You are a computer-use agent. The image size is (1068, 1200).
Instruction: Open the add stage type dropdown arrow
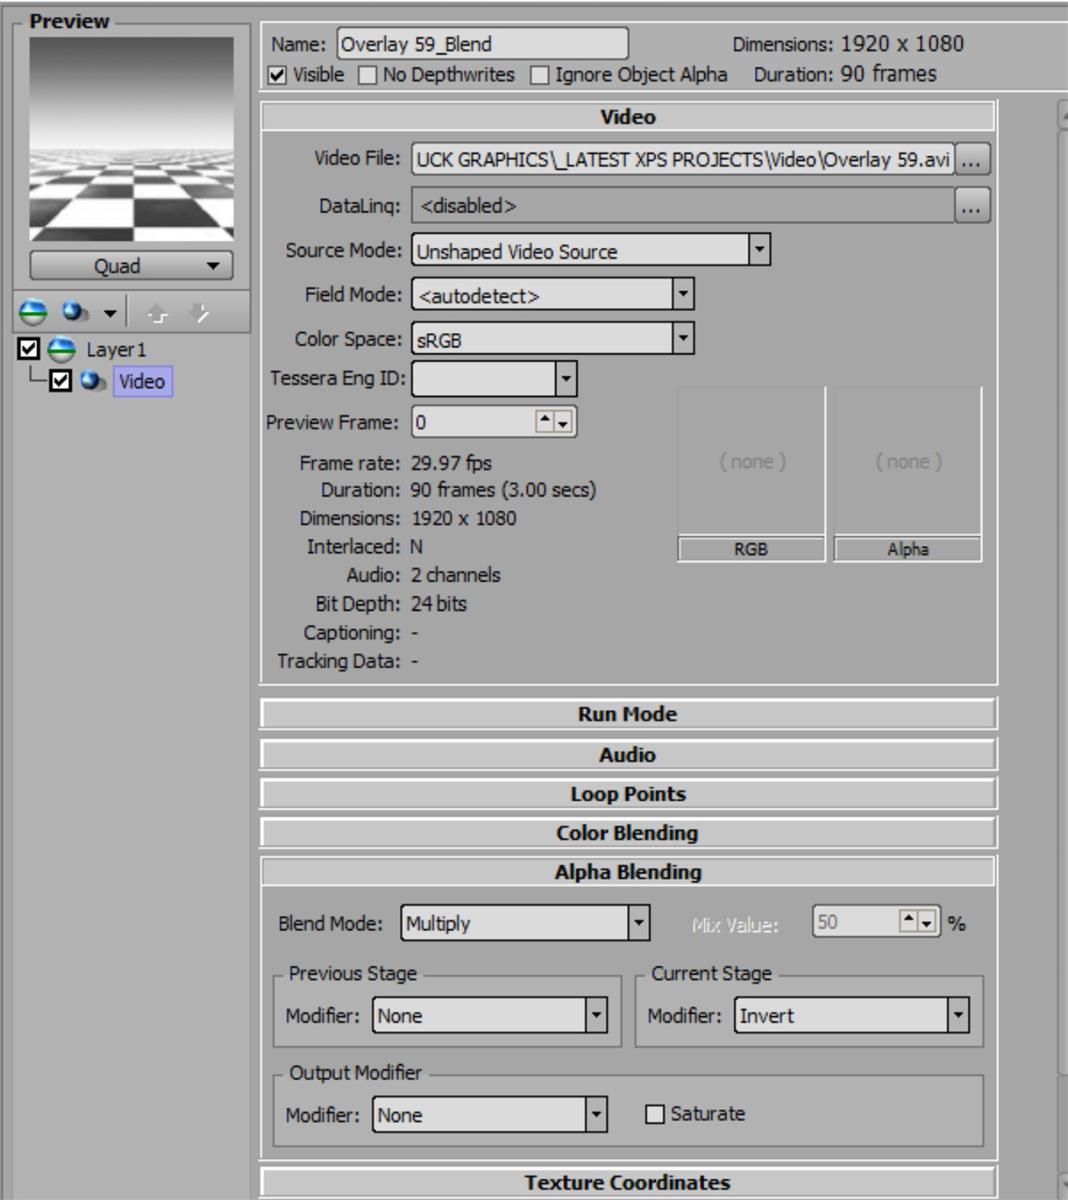110,314
